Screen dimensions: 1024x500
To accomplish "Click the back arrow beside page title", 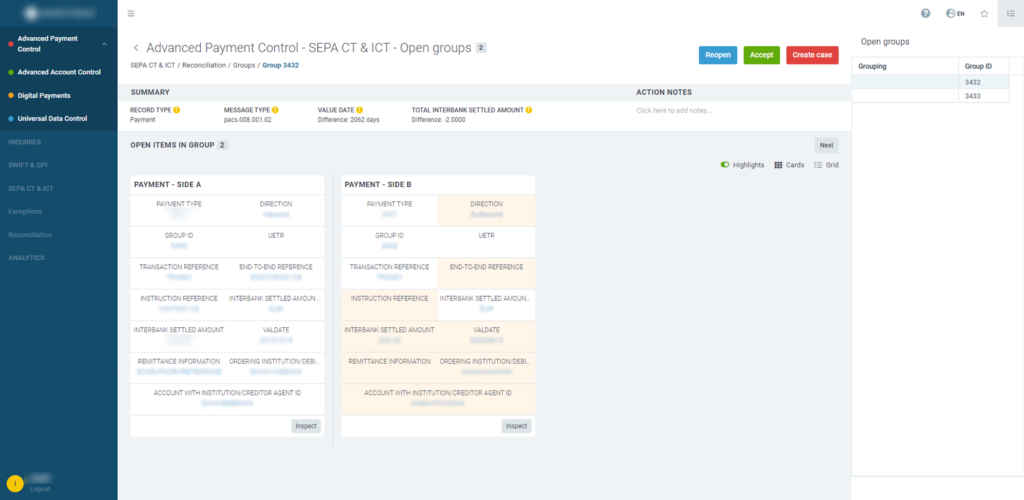I will pyautogui.click(x=136, y=48).
